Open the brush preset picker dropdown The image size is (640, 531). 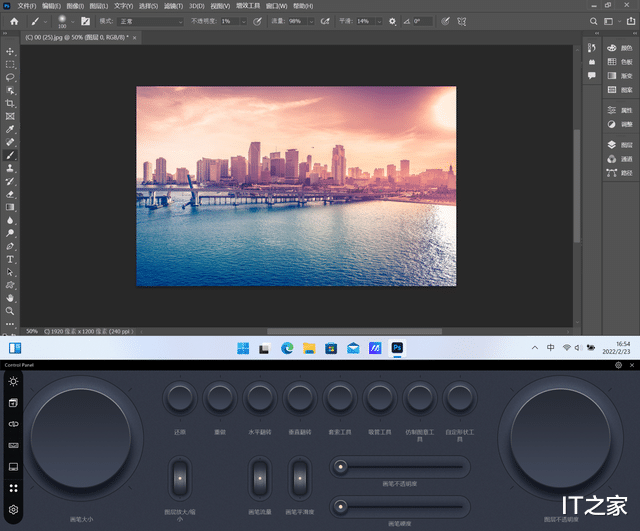pyautogui.click(x=67, y=20)
